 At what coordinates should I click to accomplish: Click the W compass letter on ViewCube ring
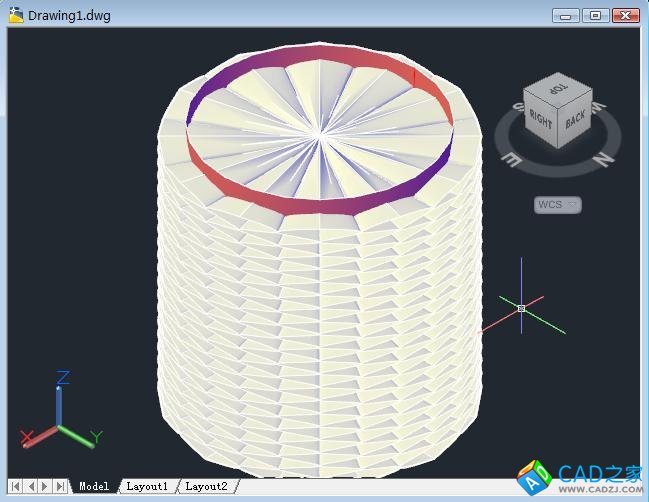pyautogui.click(x=598, y=105)
